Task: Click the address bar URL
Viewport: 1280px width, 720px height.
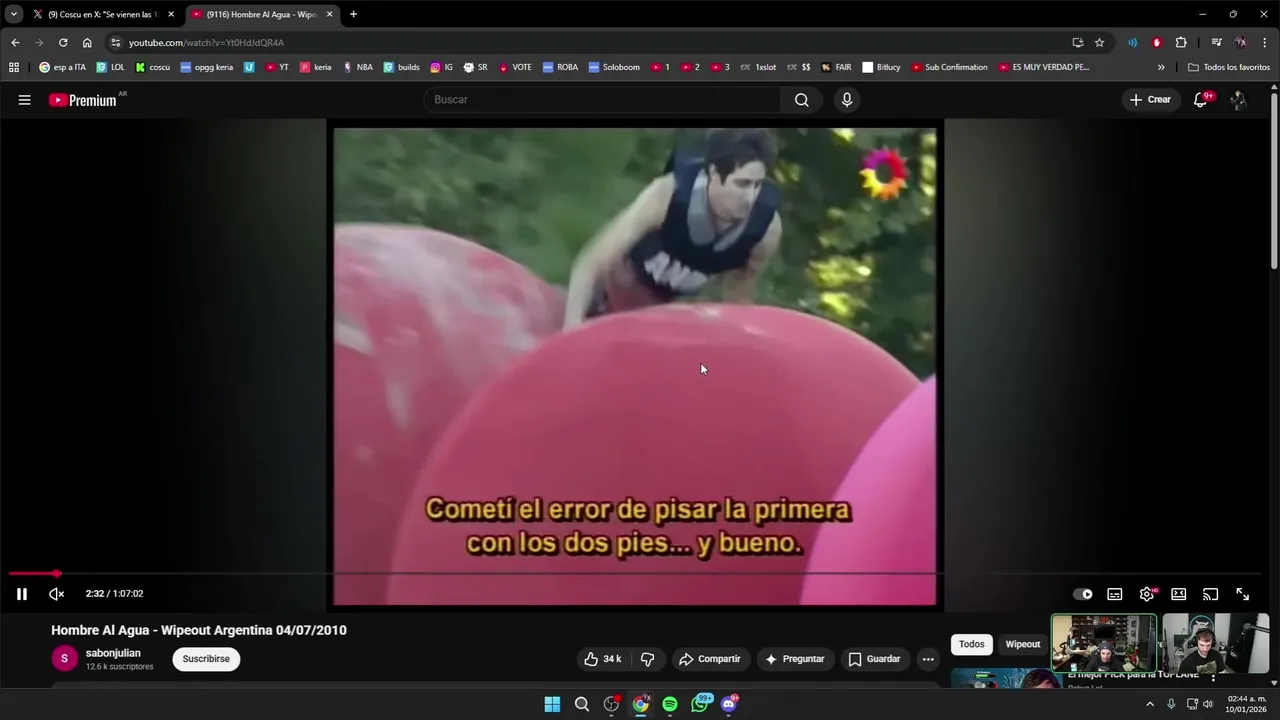Action: pos(206,43)
